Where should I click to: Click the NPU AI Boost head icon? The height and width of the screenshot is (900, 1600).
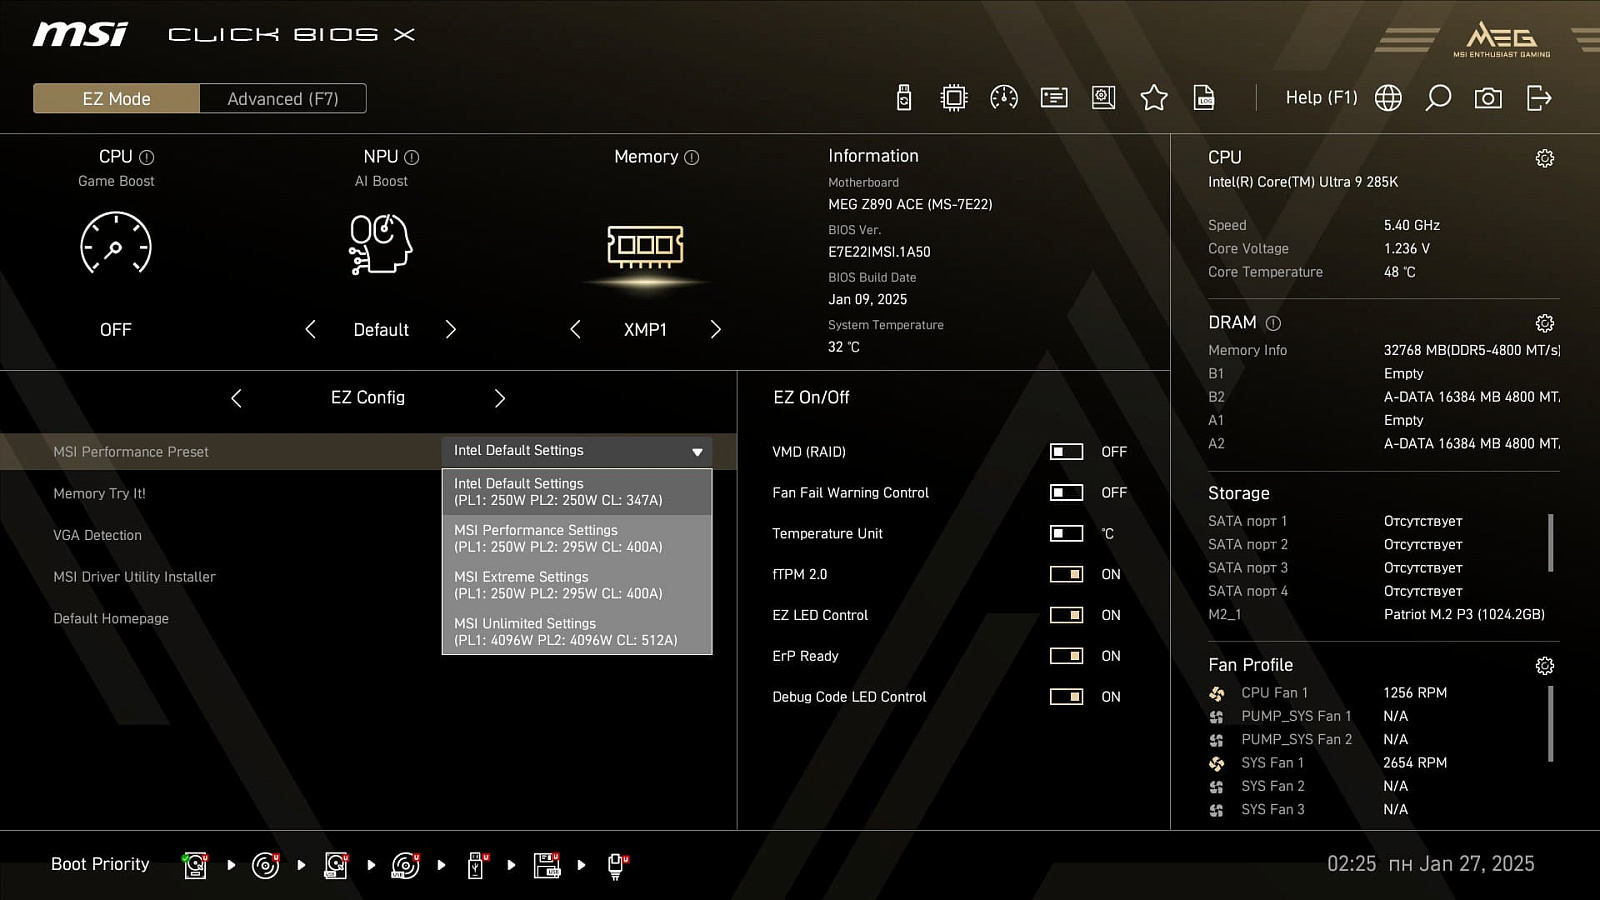[x=381, y=244]
